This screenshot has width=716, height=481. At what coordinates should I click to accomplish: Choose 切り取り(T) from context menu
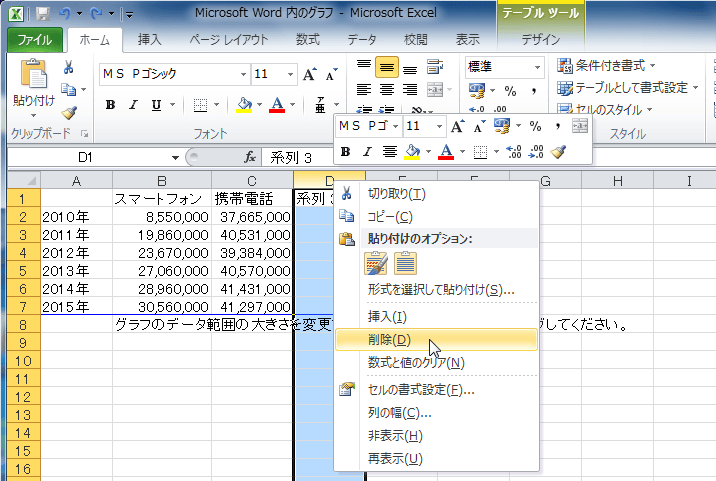coord(436,194)
